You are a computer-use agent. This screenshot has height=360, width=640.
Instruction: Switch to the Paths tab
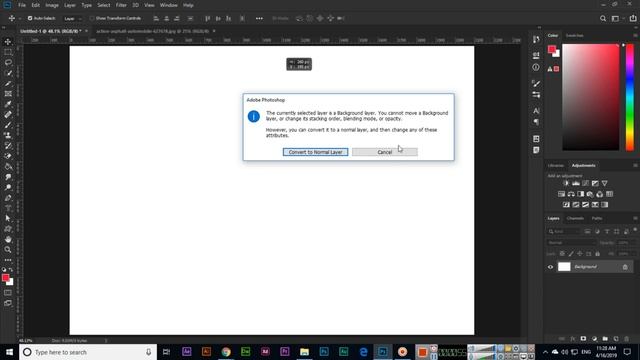[597, 218]
